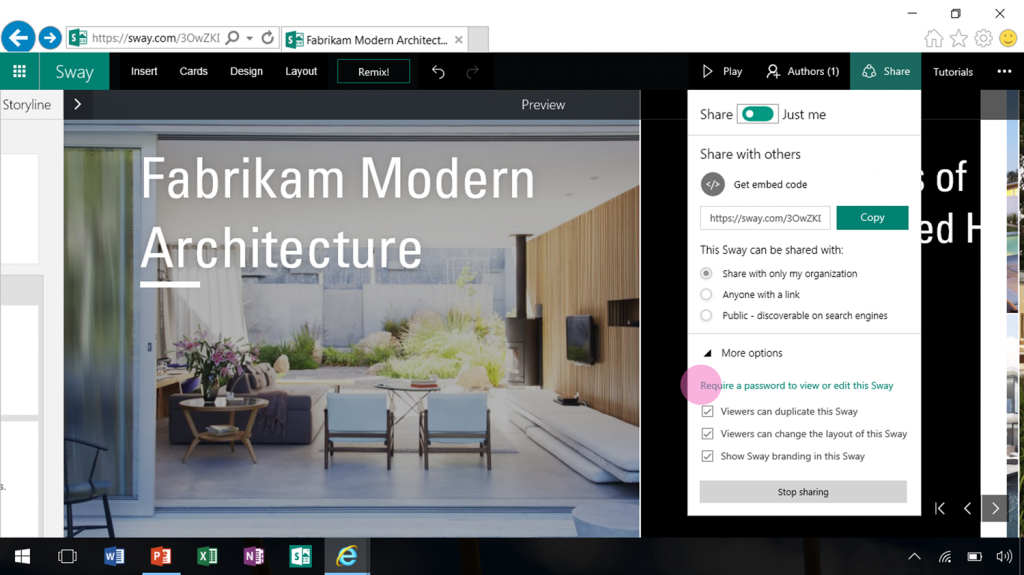This screenshot has height=575, width=1024.
Task: Switch to the Storyline tab
Action: click(x=27, y=105)
